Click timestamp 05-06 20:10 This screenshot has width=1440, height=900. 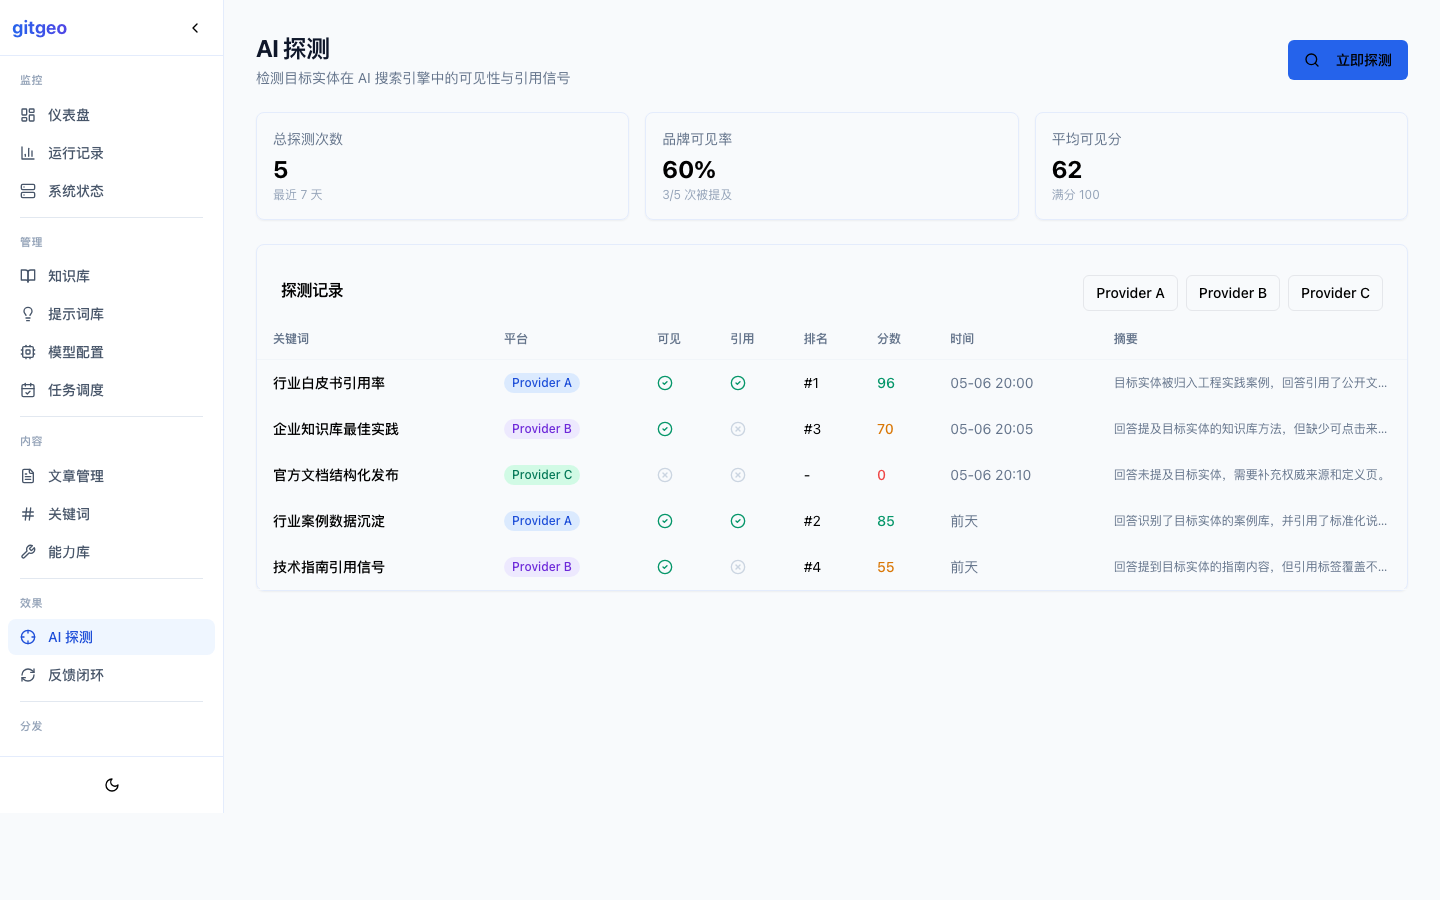tap(990, 475)
